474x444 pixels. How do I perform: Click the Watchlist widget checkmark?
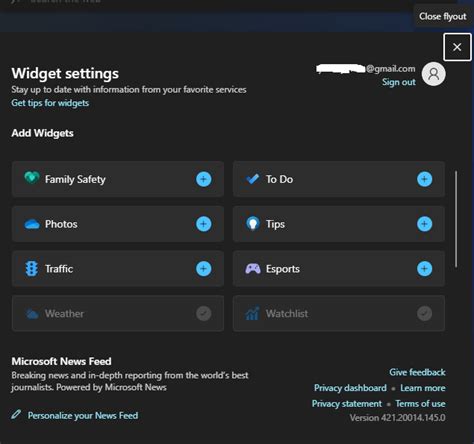424,313
